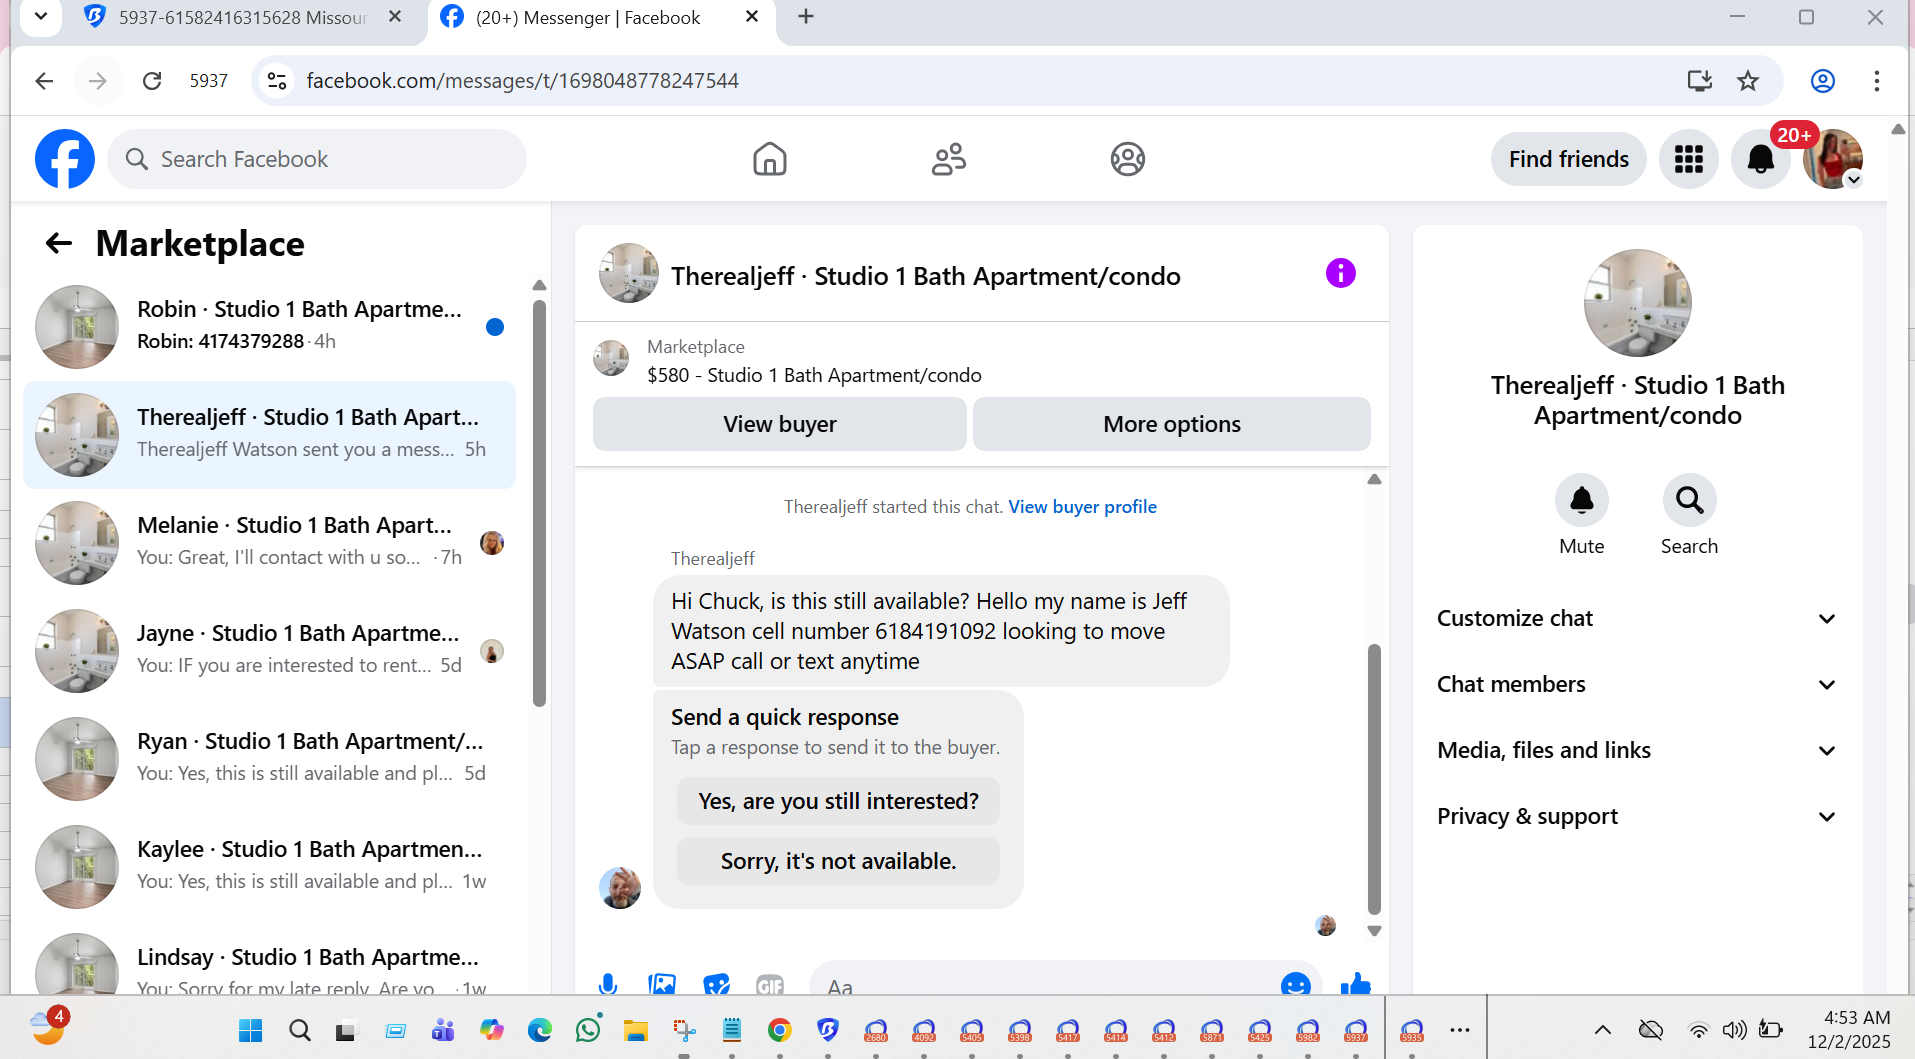1915x1059 pixels.
Task: Reload the page in the browser toolbar
Action: tap(152, 81)
